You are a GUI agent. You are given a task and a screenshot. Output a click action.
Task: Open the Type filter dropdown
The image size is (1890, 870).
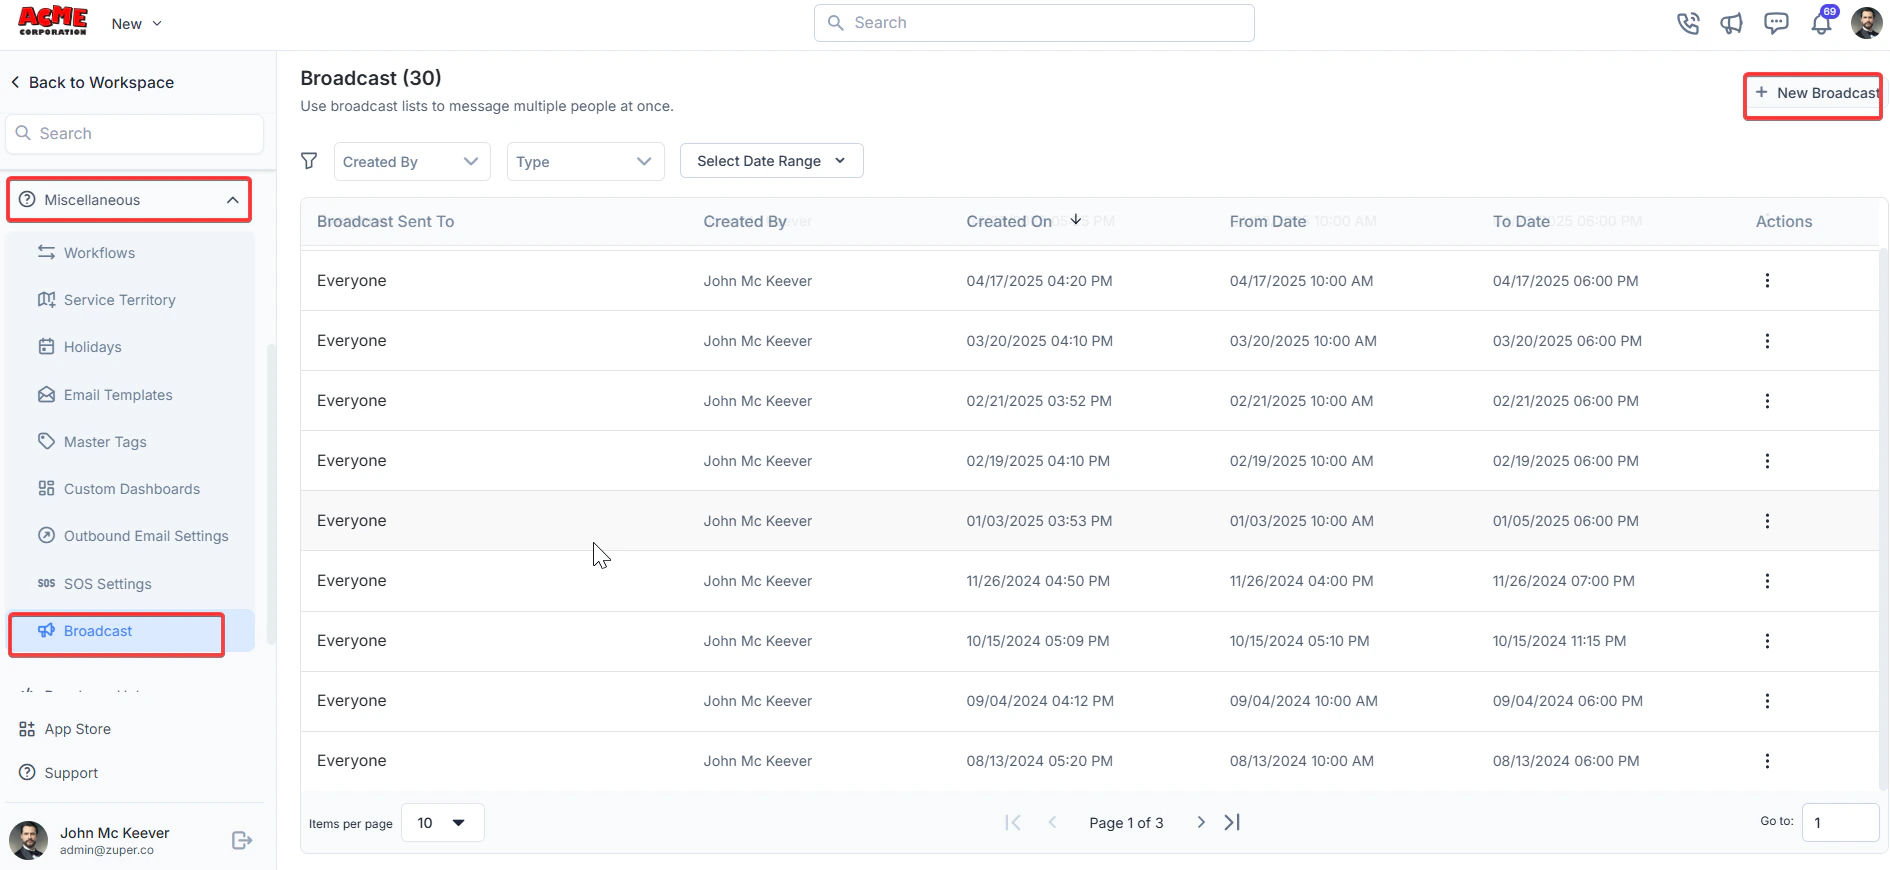coord(585,162)
